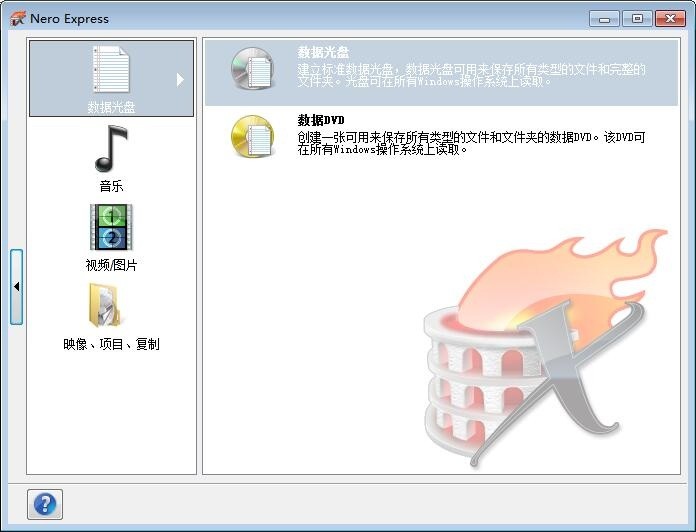Image resolution: width=696 pixels, height=532 pixels.
Task: Open the 映像、项目、复制 category label
Action: [x=111, y=344]
